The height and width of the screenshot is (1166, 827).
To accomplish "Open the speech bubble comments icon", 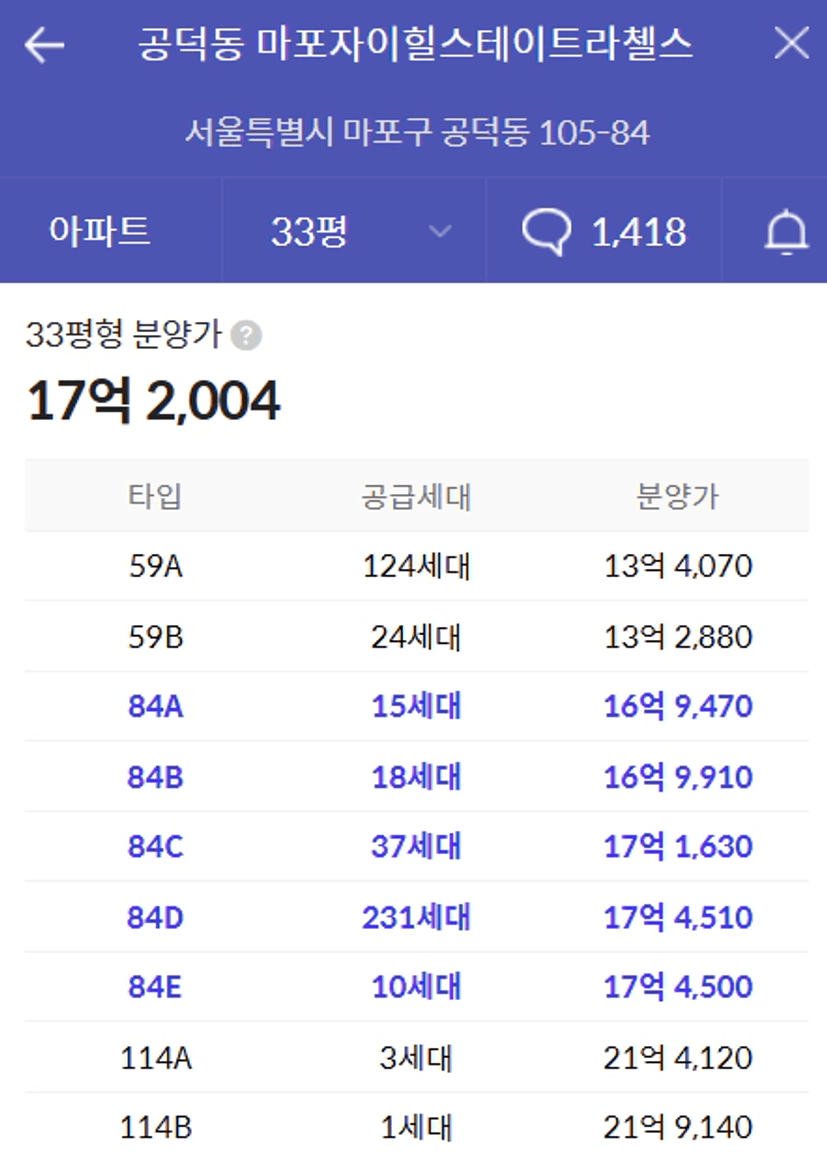I will point(547,232).
